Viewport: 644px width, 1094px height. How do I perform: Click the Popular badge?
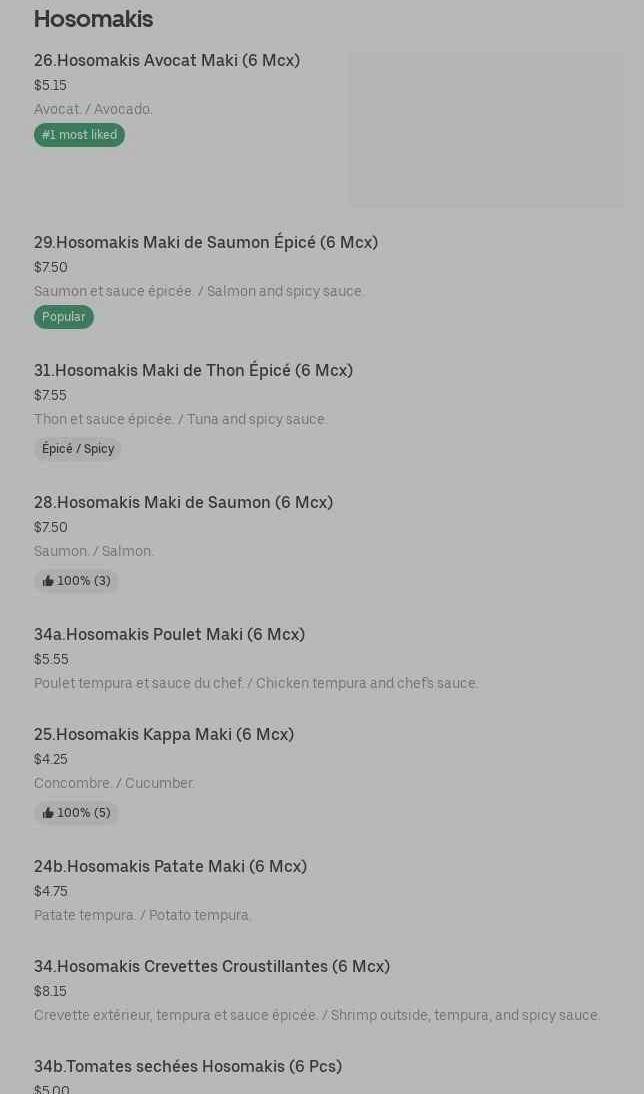coord(63,317)
